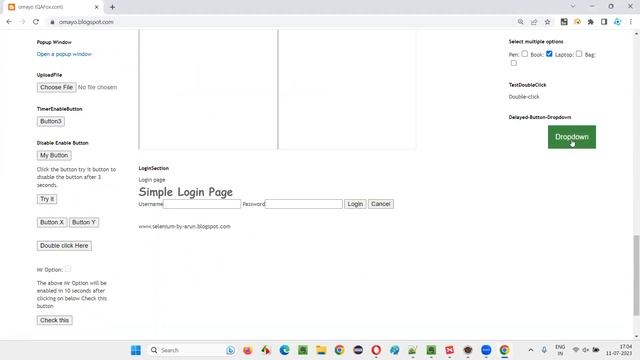Image resolution: width=640 pixels, height=360 pixels.
Task: Click the scrollbar up arrow
Action: tap(636, 34)
